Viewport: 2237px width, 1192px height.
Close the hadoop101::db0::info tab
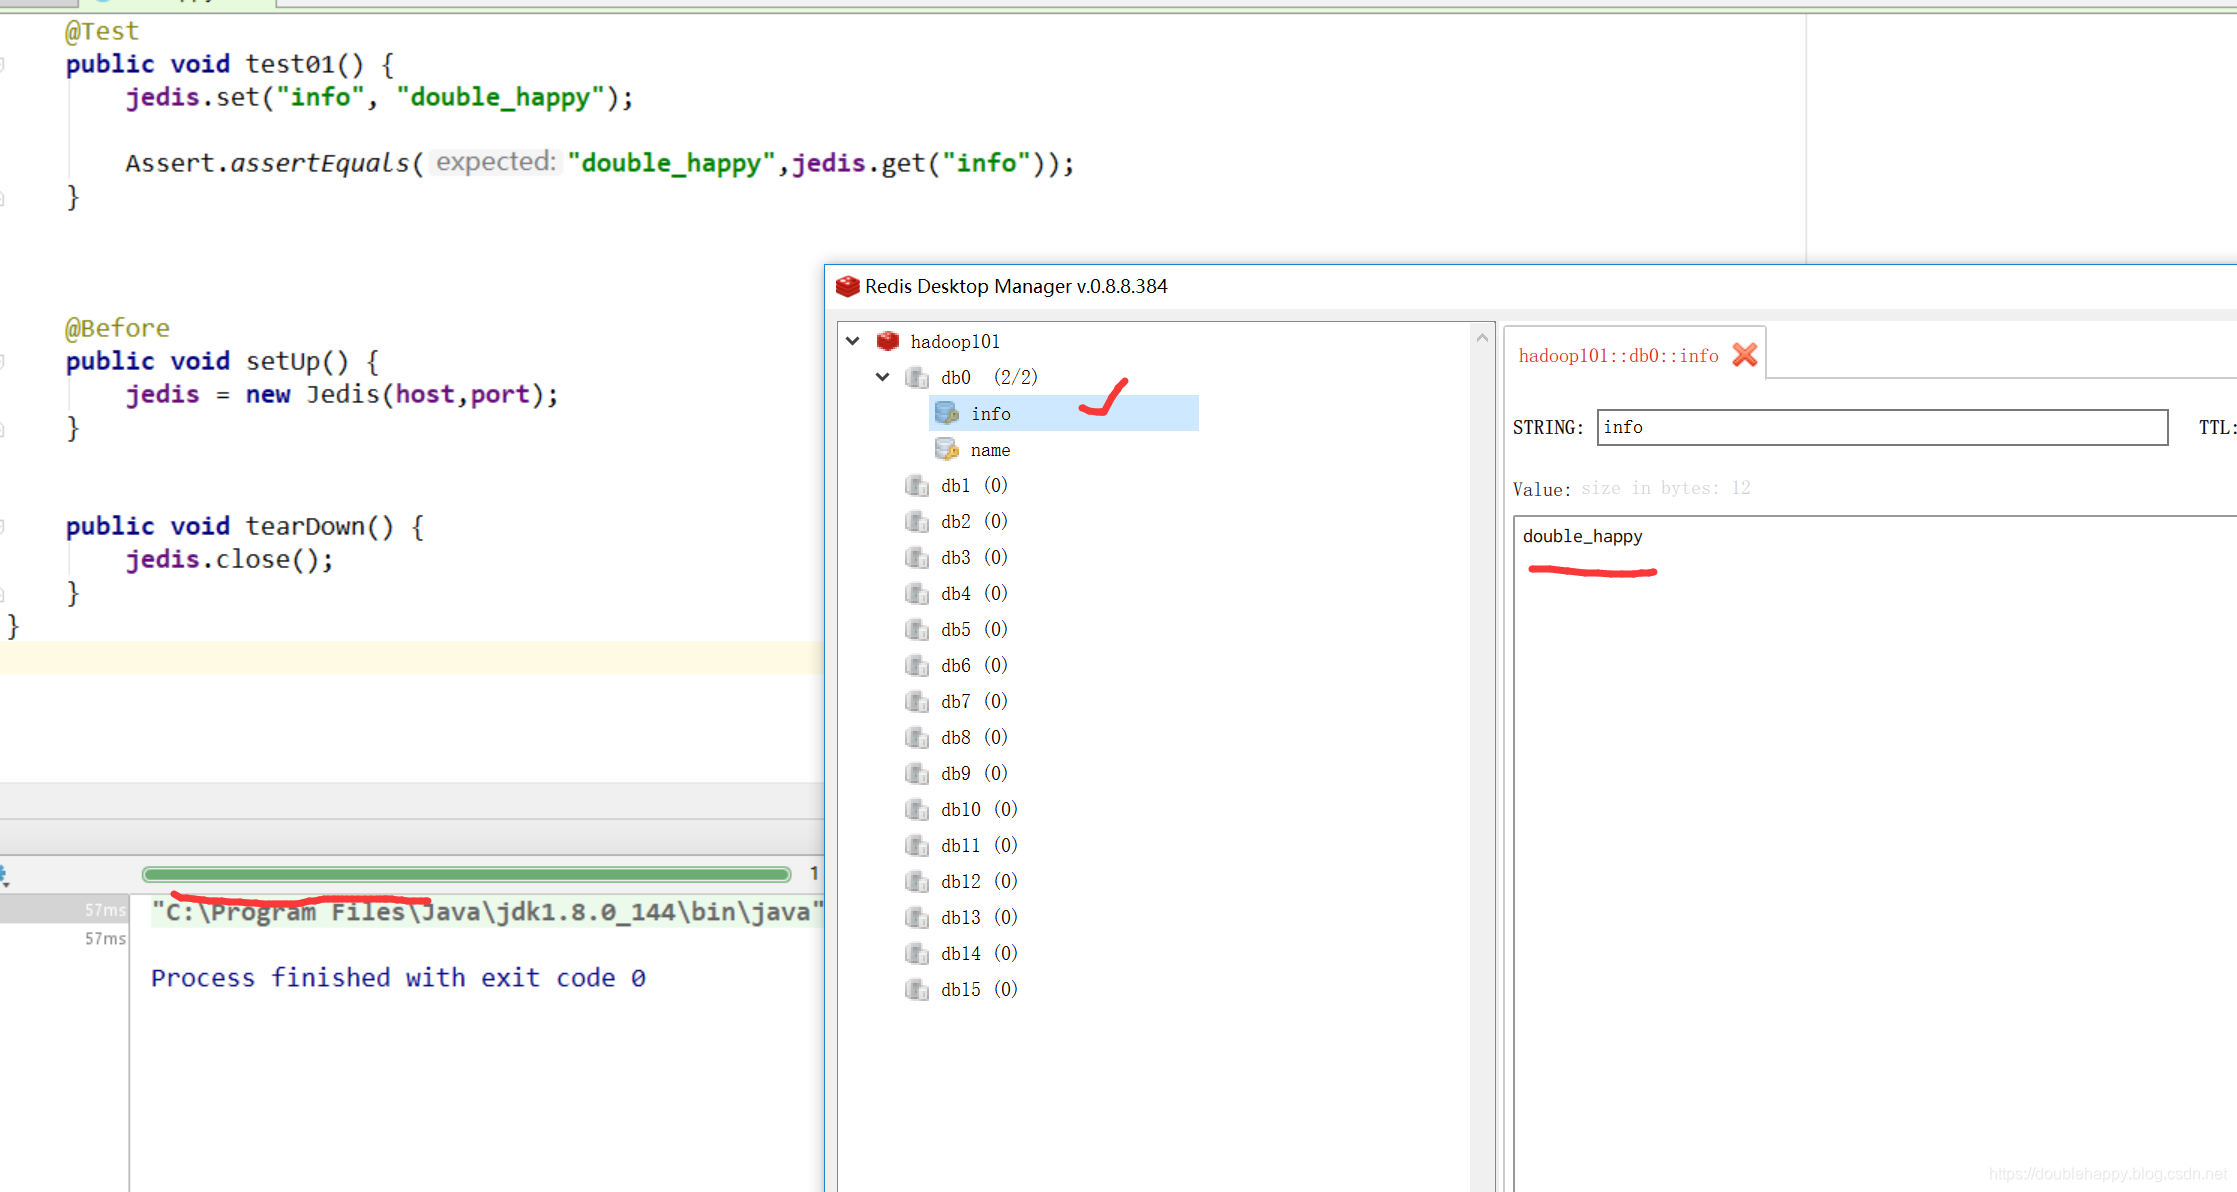coord(1744,355)
